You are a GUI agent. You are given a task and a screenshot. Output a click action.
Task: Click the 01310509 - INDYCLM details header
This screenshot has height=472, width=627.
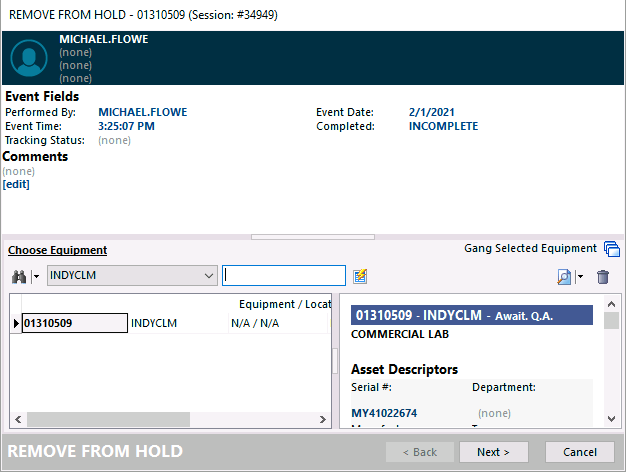click(472, 315)
